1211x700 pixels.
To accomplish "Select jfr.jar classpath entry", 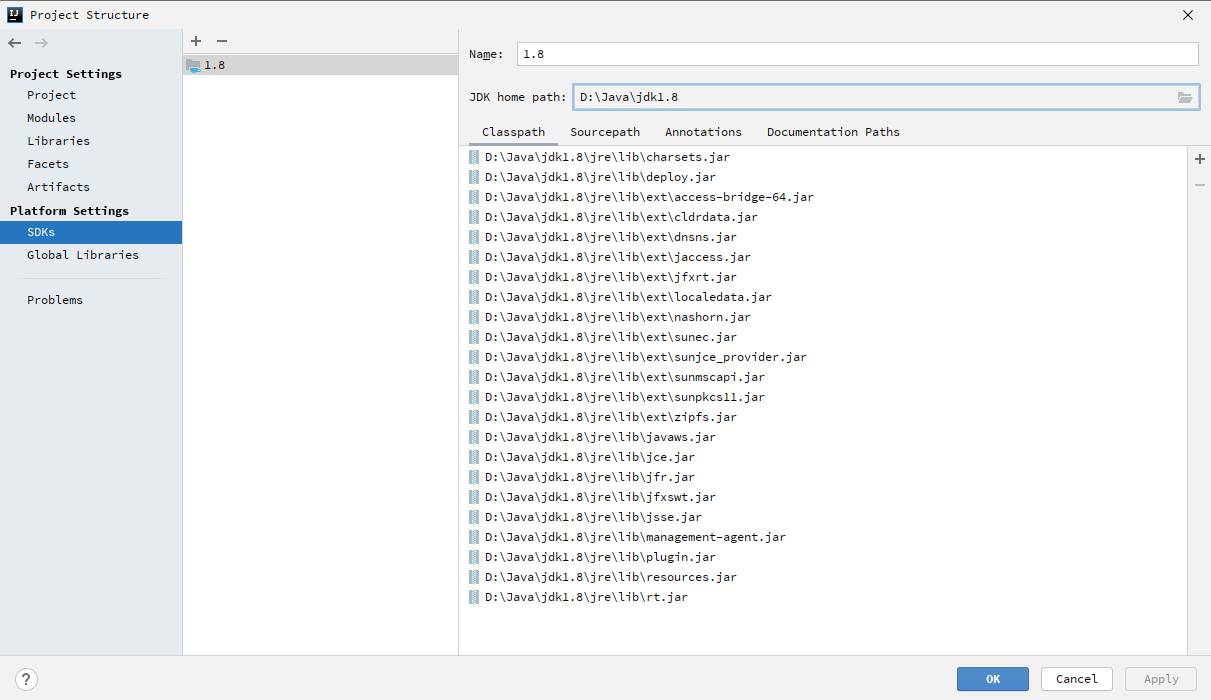I will (x=823, y=477).
